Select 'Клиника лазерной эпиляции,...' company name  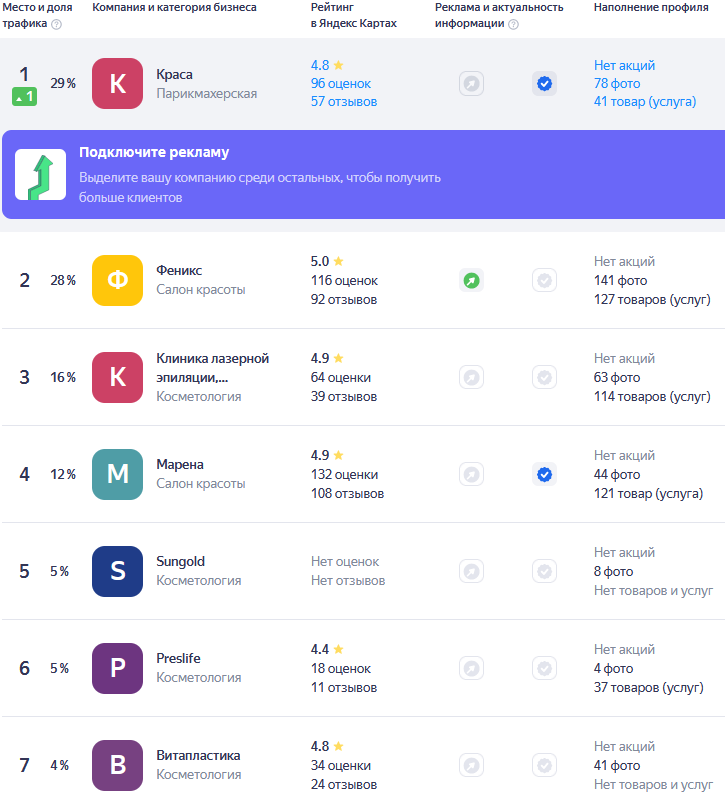pos(212,368)
